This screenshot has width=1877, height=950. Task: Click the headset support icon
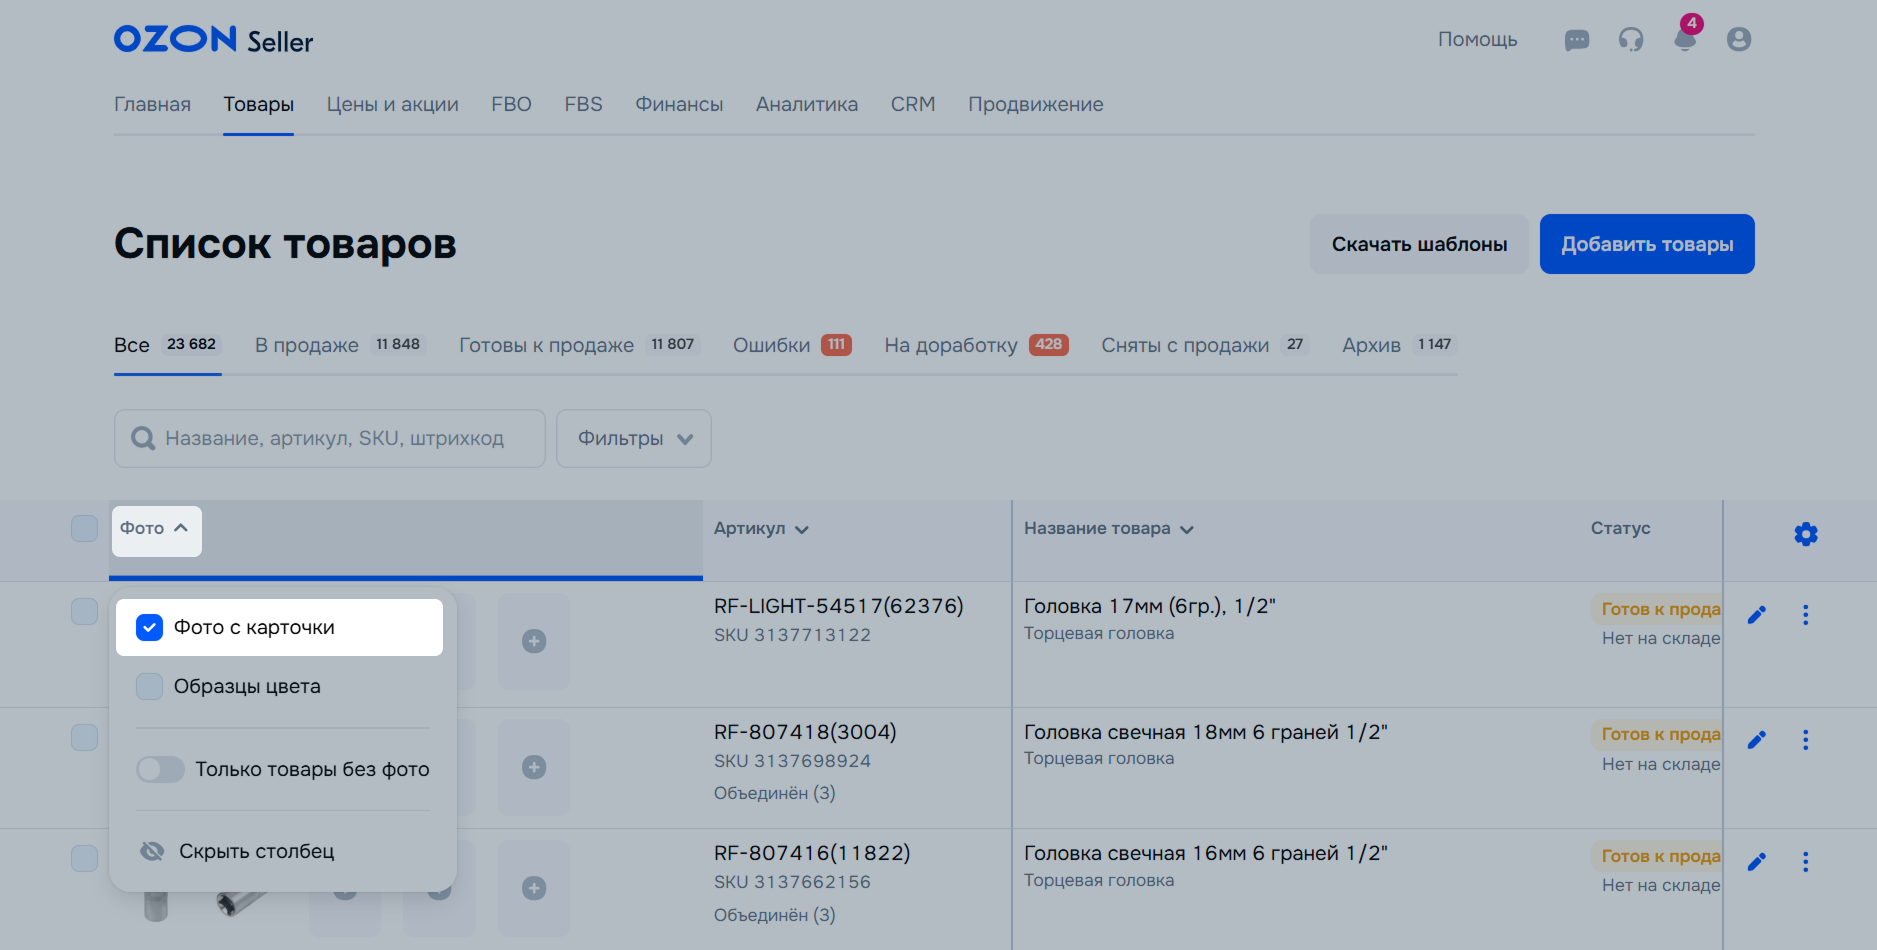pyautogui.click(x=1630, y=40)
